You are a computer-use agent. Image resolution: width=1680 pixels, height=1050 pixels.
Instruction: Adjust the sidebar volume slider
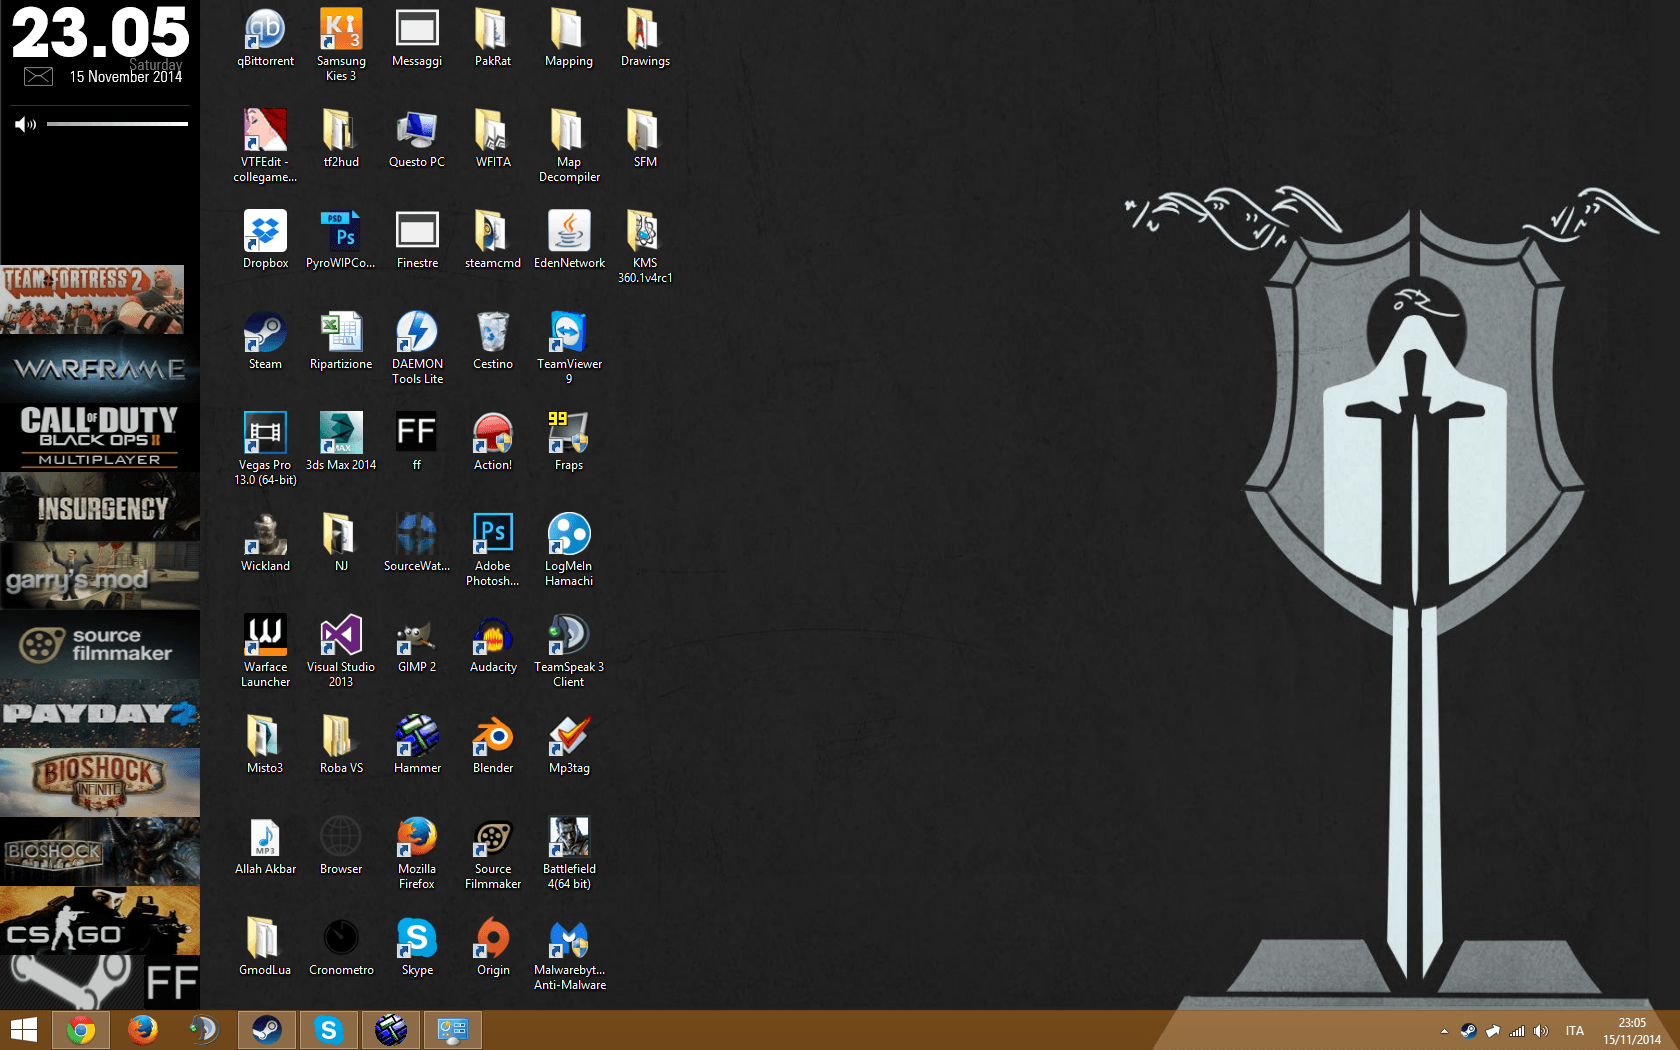[x=117, y=124]
